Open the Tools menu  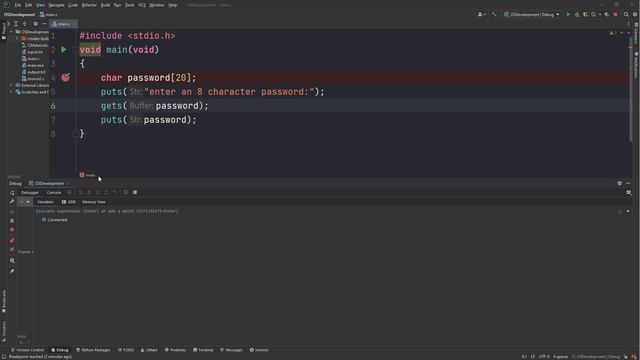coord(129,5)
